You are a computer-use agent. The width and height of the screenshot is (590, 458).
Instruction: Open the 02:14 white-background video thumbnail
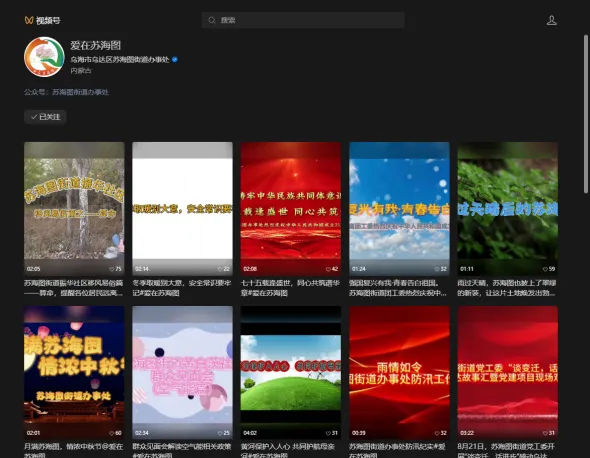pyautogui.click(x=182, y=208)
